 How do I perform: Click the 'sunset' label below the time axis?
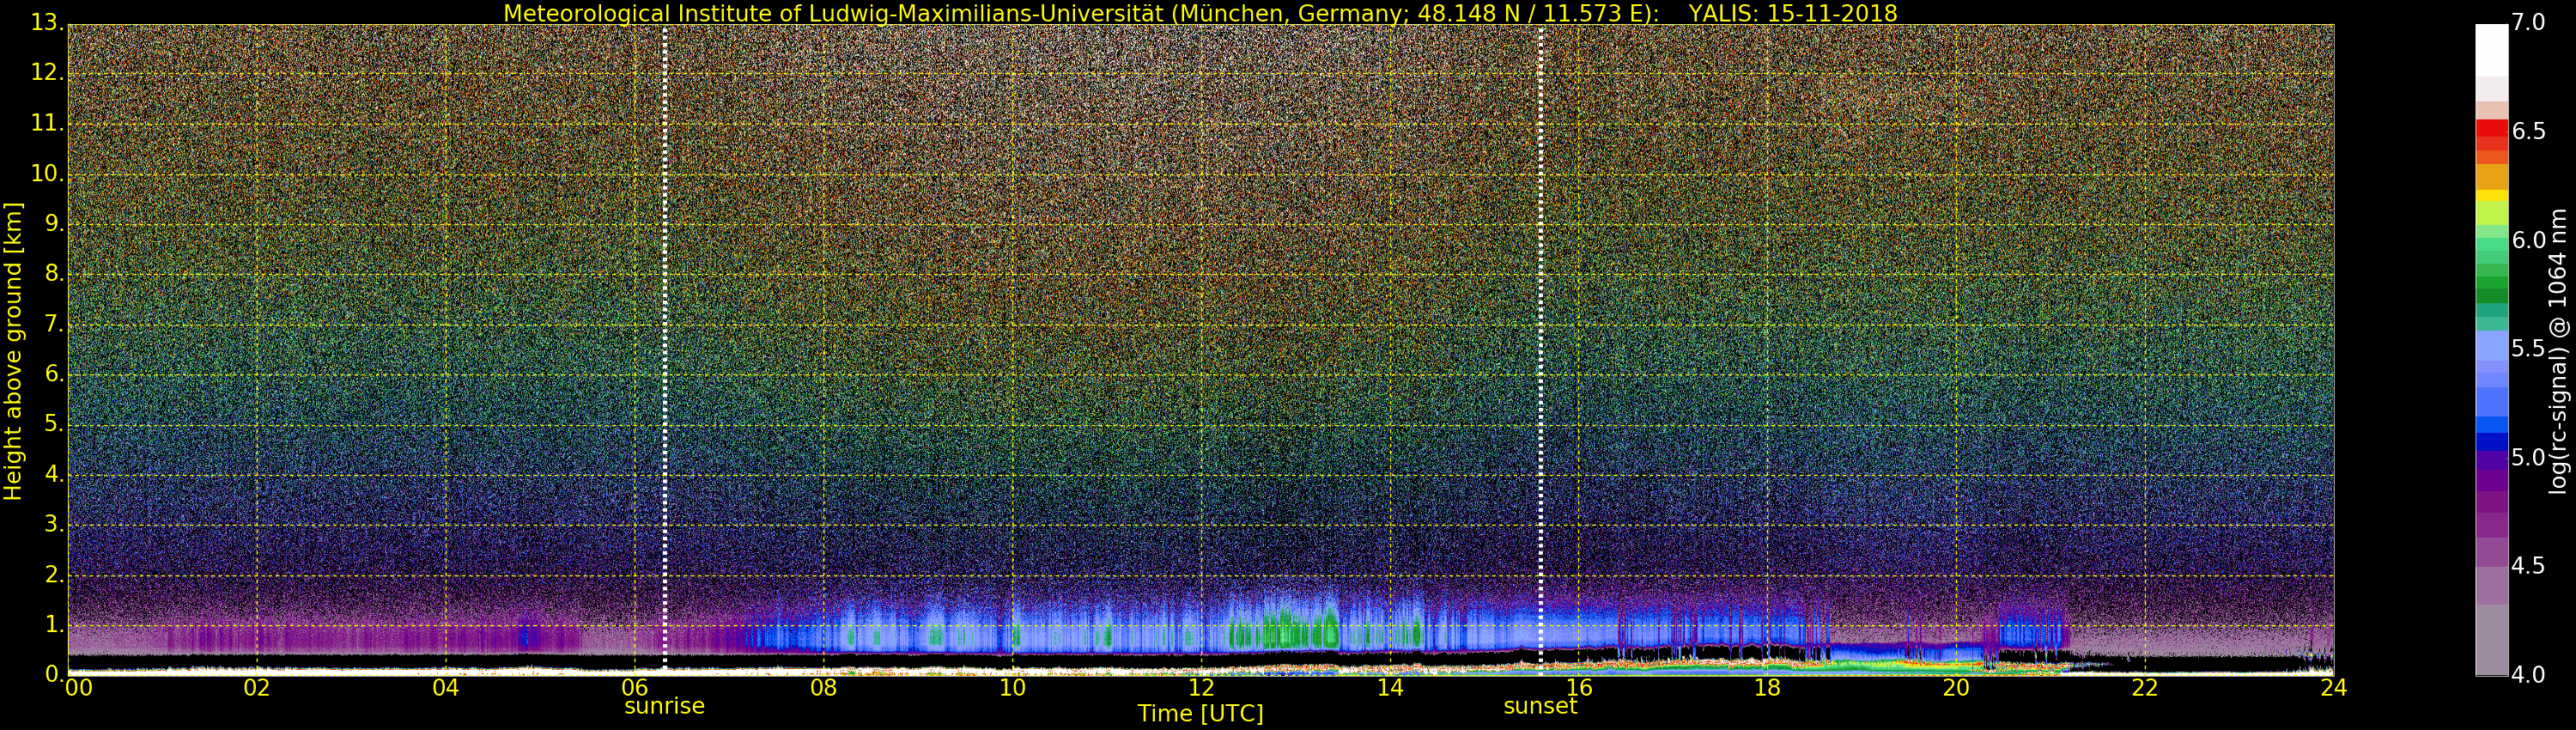(1540, 706)
